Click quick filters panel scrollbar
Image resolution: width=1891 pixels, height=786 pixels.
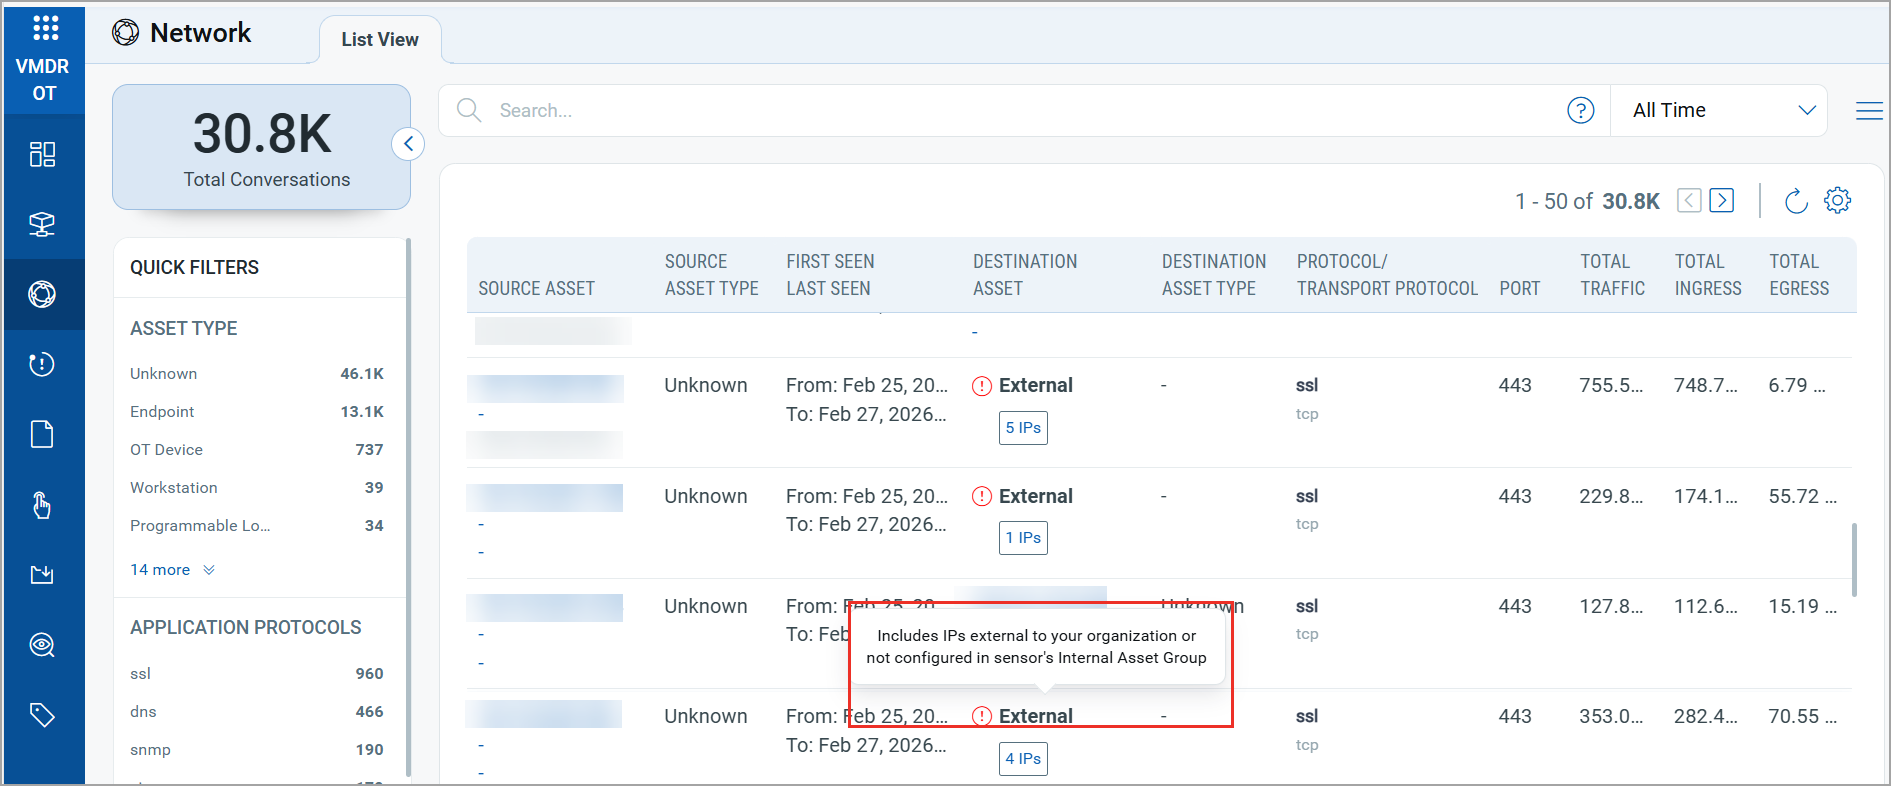408,506
